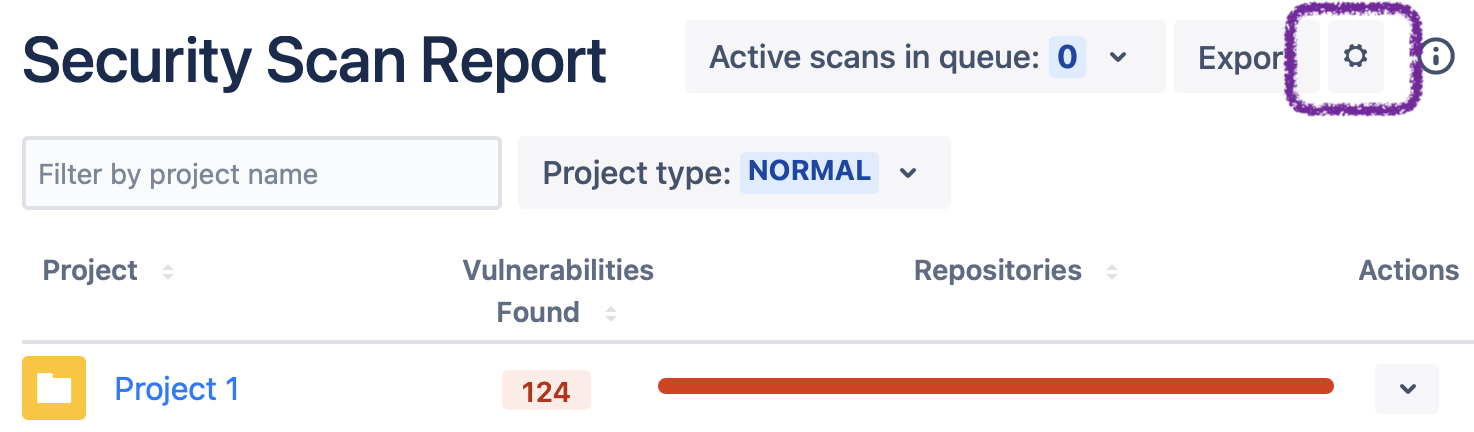Focus the Filter by project name field

click(261, 174)
